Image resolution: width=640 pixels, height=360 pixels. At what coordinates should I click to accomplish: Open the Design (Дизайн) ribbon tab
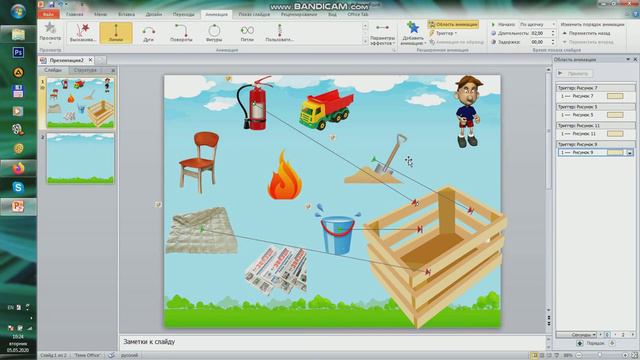pyautogui.click(x=154, y=14)
